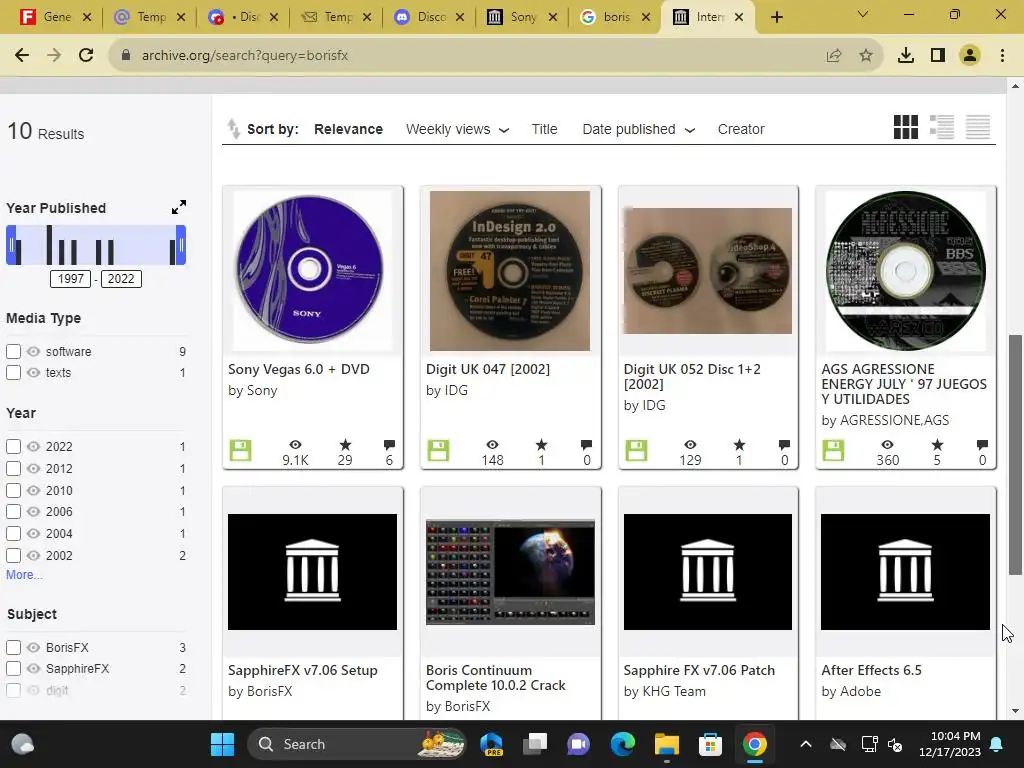Switch to extended list view
The width and height of the screenshot is (1024, 768).
coord(942,127)
